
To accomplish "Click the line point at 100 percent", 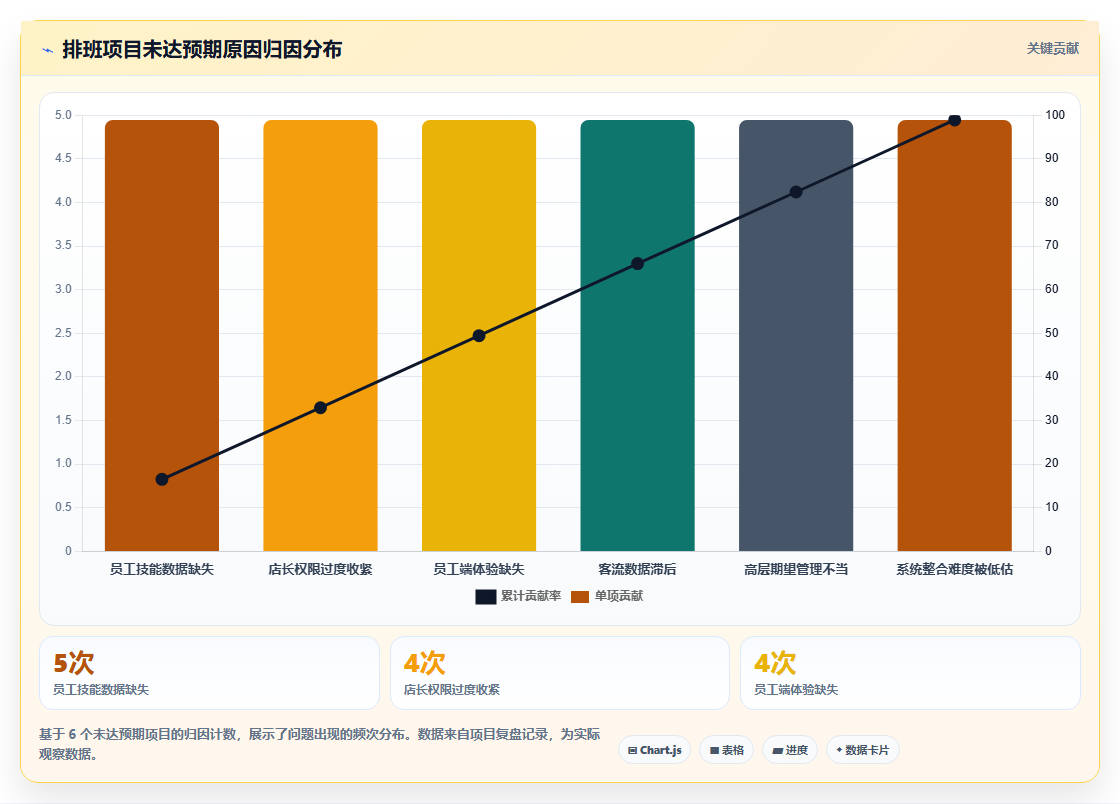I will tap(955, 120).
